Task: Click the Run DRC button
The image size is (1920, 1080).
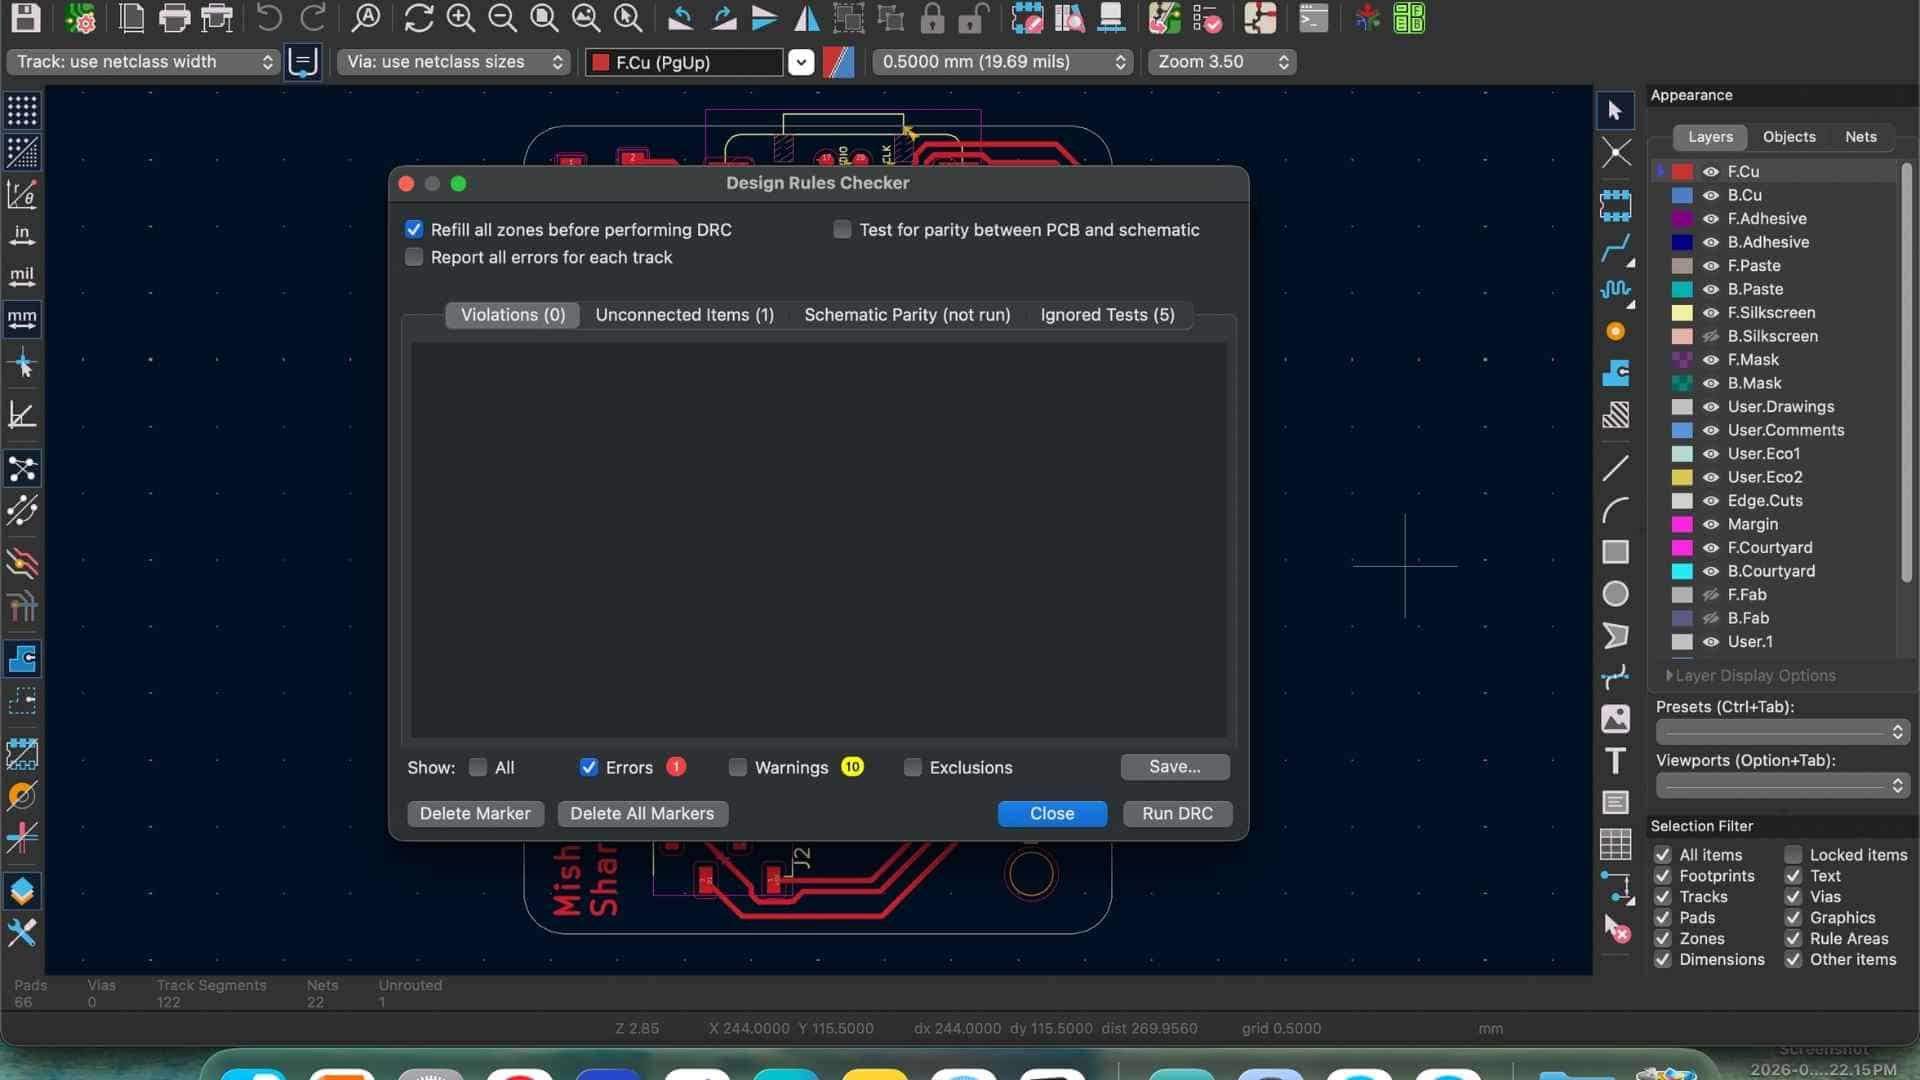Action: coord(1177,814)
